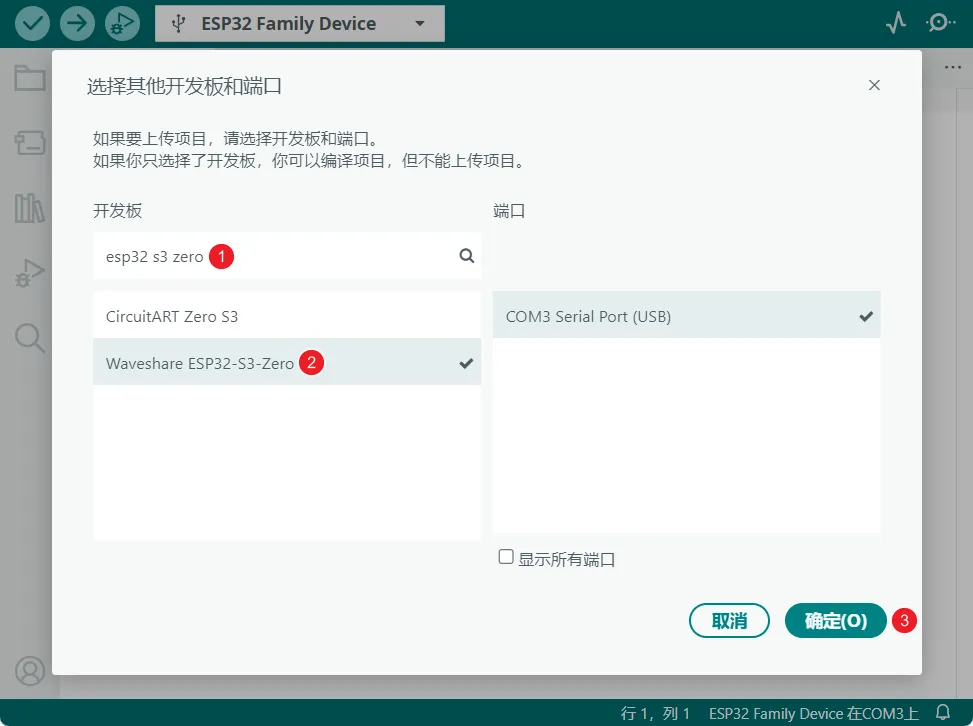The image size is (973, 726).
Task: Open the Serial Monitor
Action: [940, 24]
